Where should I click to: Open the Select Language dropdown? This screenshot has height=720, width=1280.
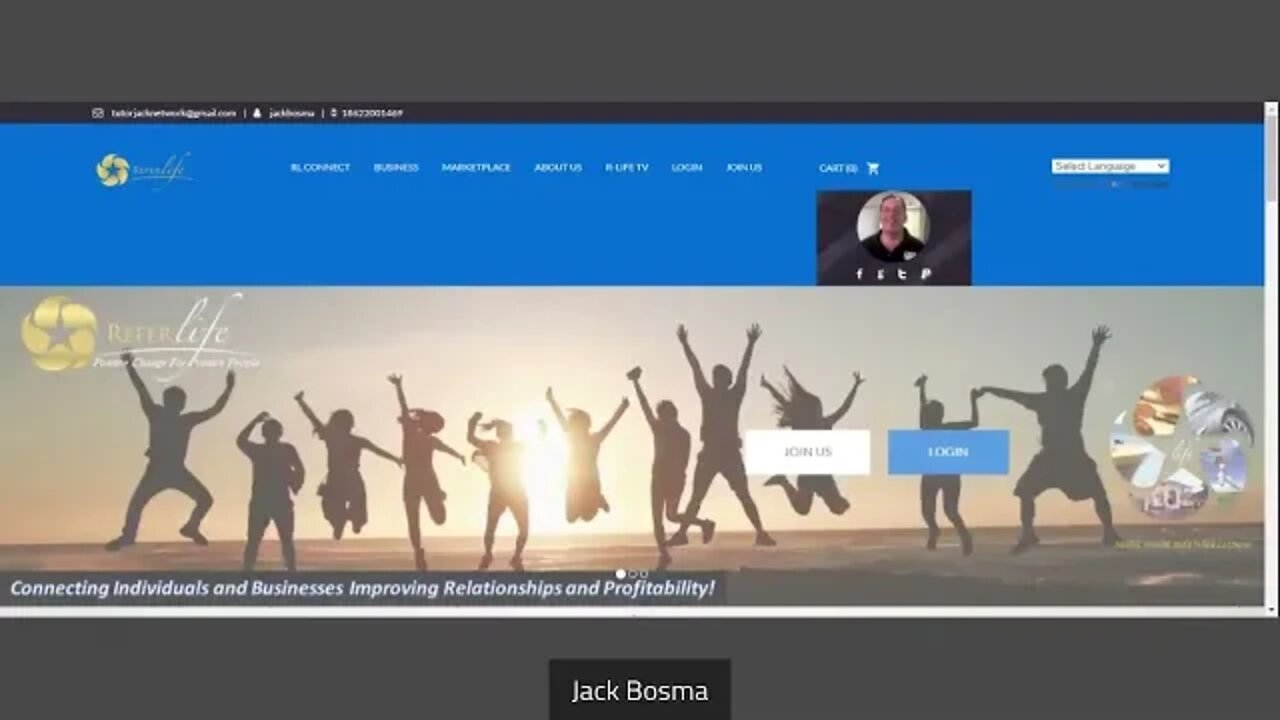[1110, 166]
